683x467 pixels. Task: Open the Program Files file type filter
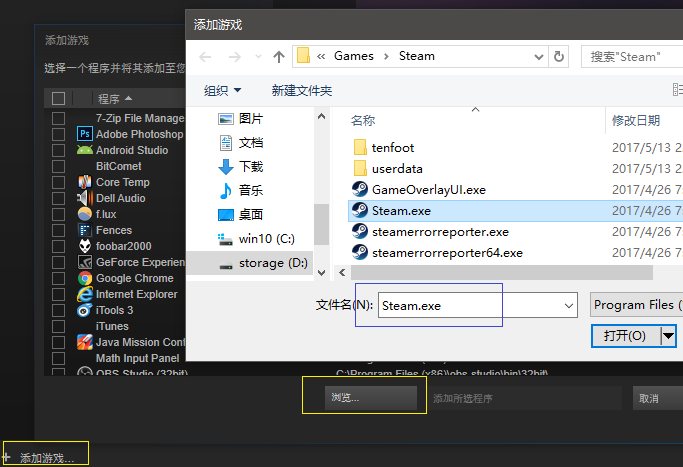tap(636, 305)
